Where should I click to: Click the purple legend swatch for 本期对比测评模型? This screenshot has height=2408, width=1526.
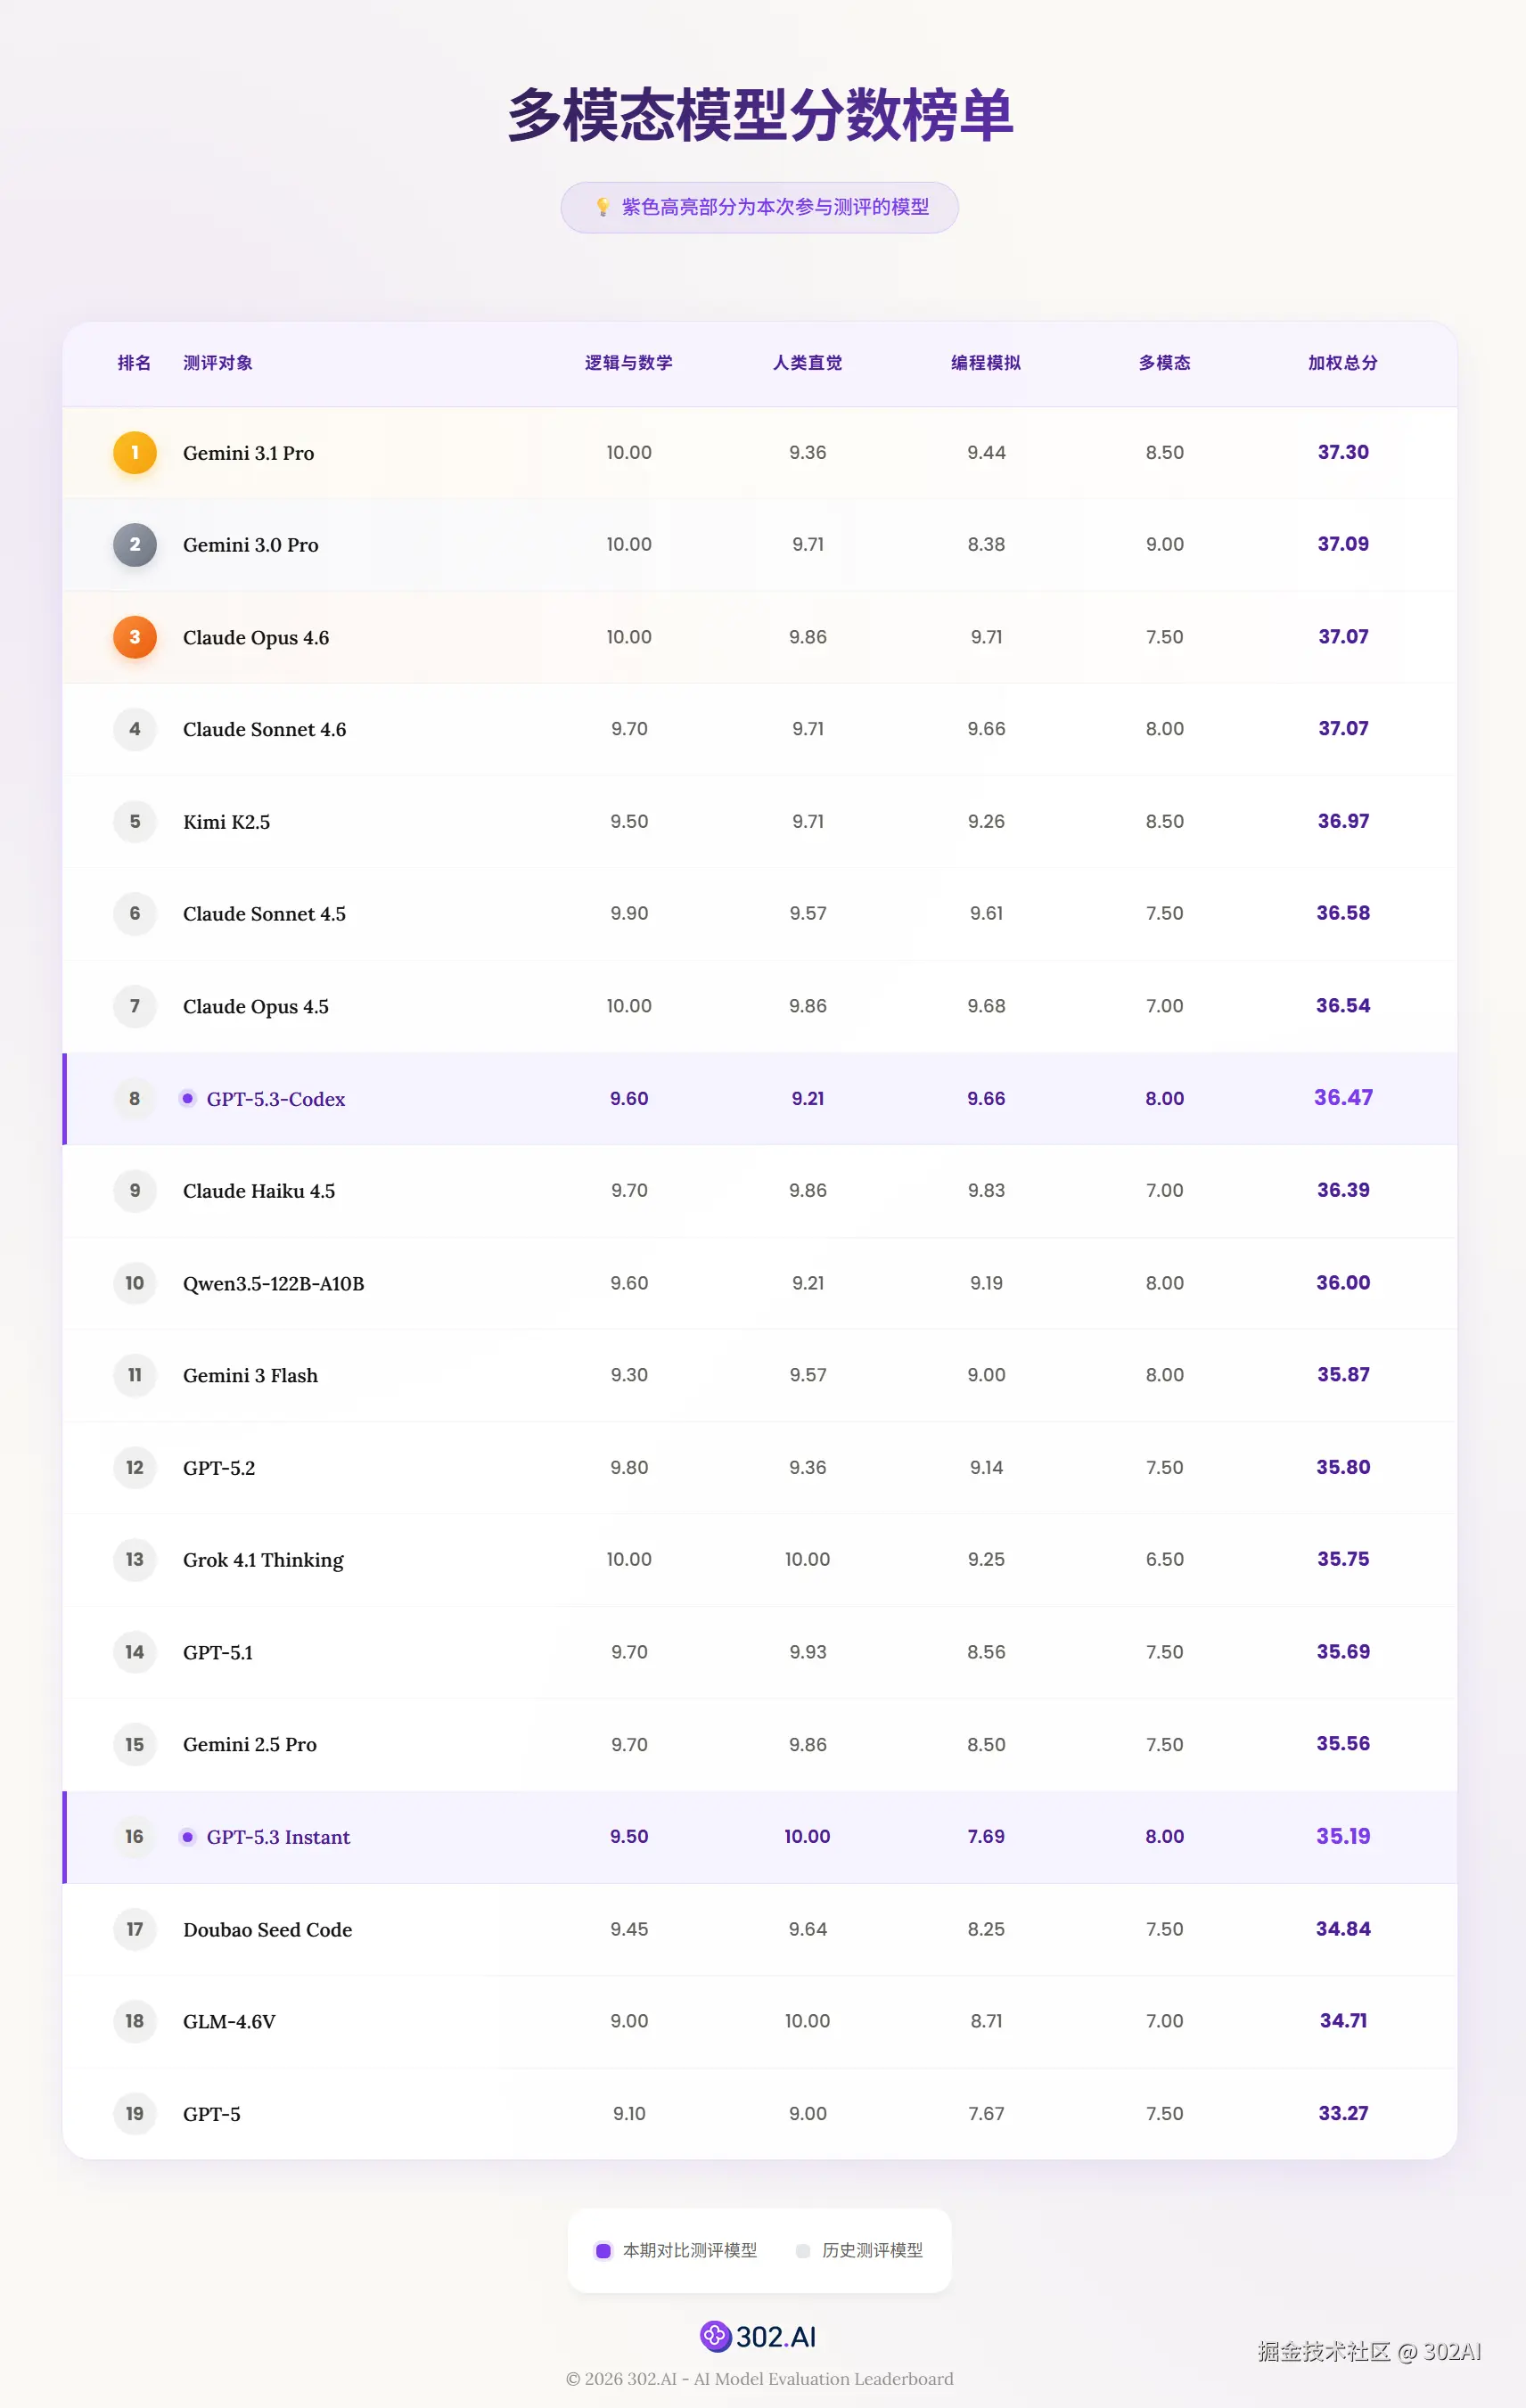click(603, 2250)
